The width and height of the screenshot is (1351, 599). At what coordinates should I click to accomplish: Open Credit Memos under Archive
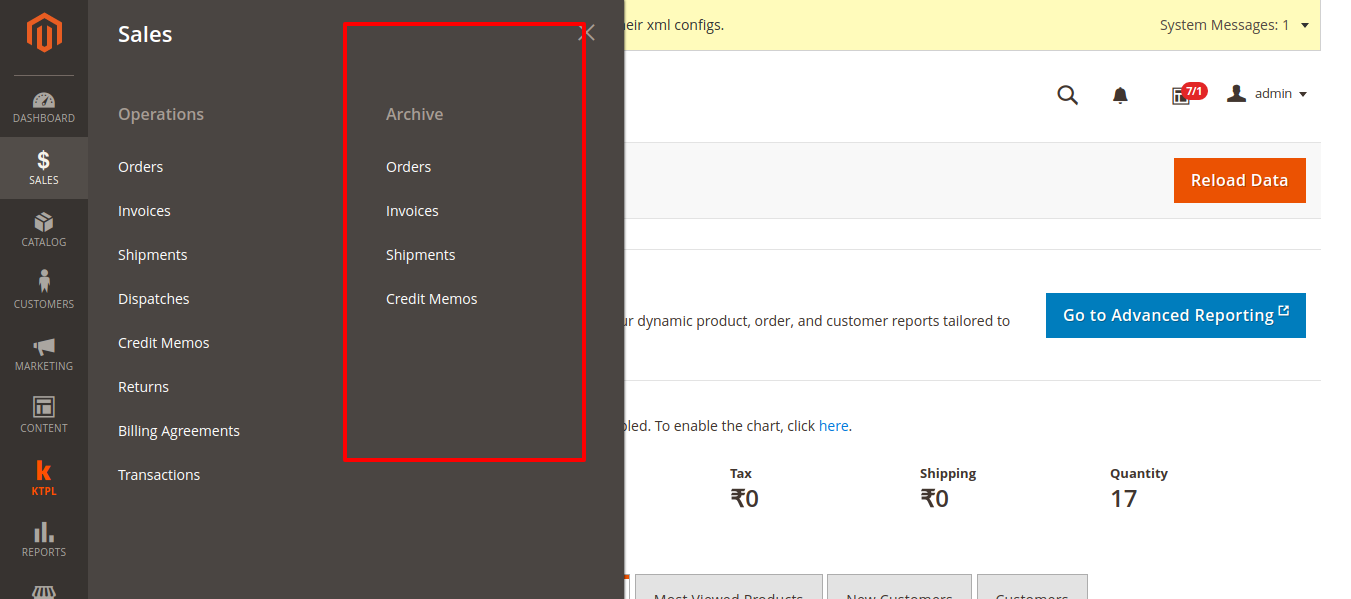(x=432, y=299)
